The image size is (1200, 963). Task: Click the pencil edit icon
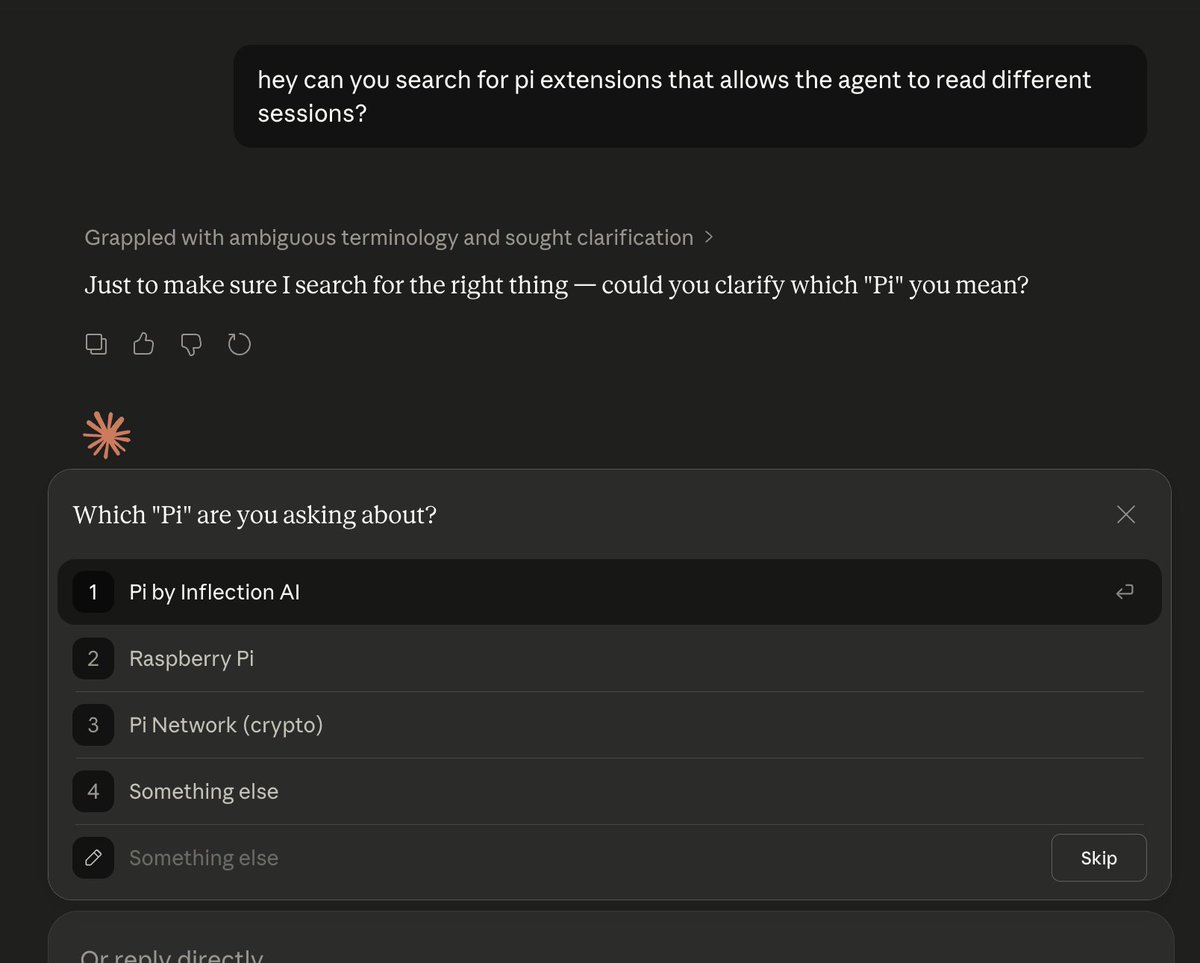coord(93,858)
